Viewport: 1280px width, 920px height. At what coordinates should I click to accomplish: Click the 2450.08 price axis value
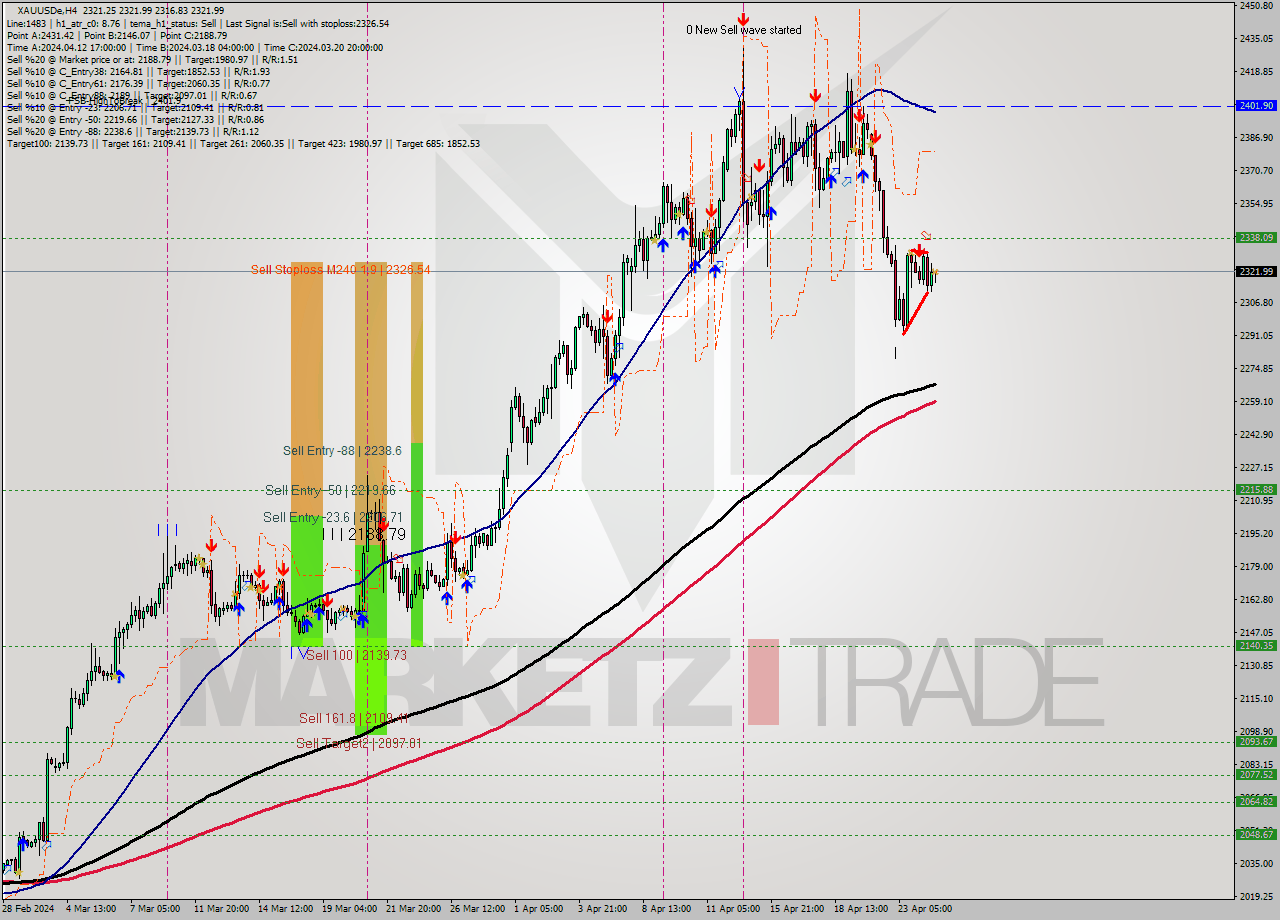click(1256, 6)
